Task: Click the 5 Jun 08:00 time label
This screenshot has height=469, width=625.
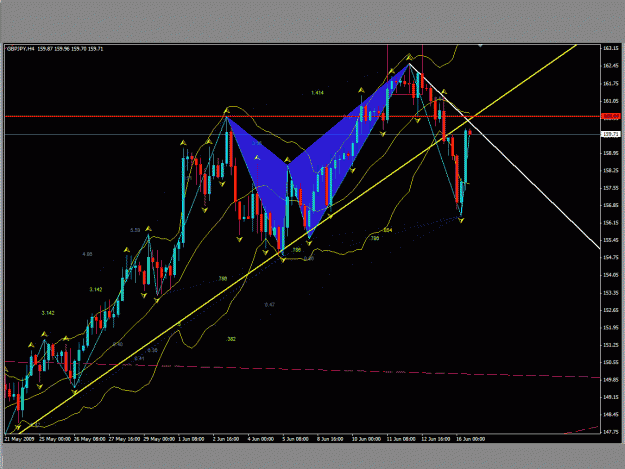Action: point(295,439)
